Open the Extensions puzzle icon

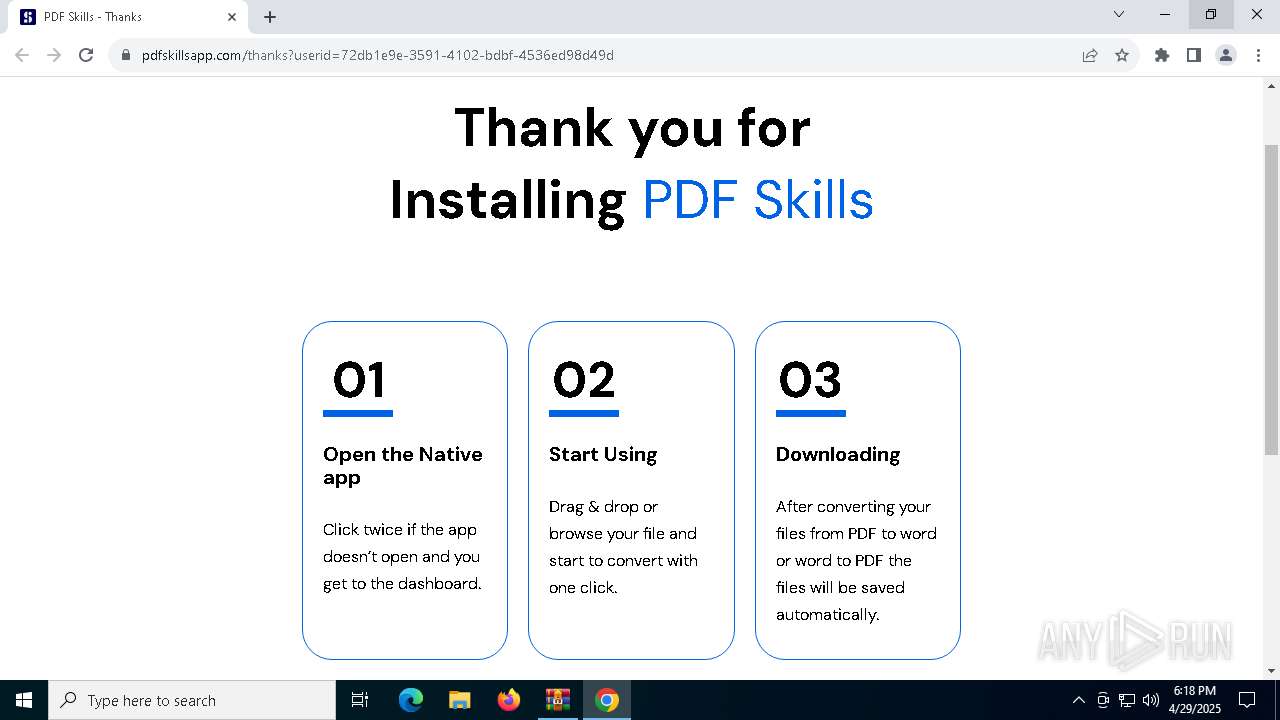(1162, 55)
